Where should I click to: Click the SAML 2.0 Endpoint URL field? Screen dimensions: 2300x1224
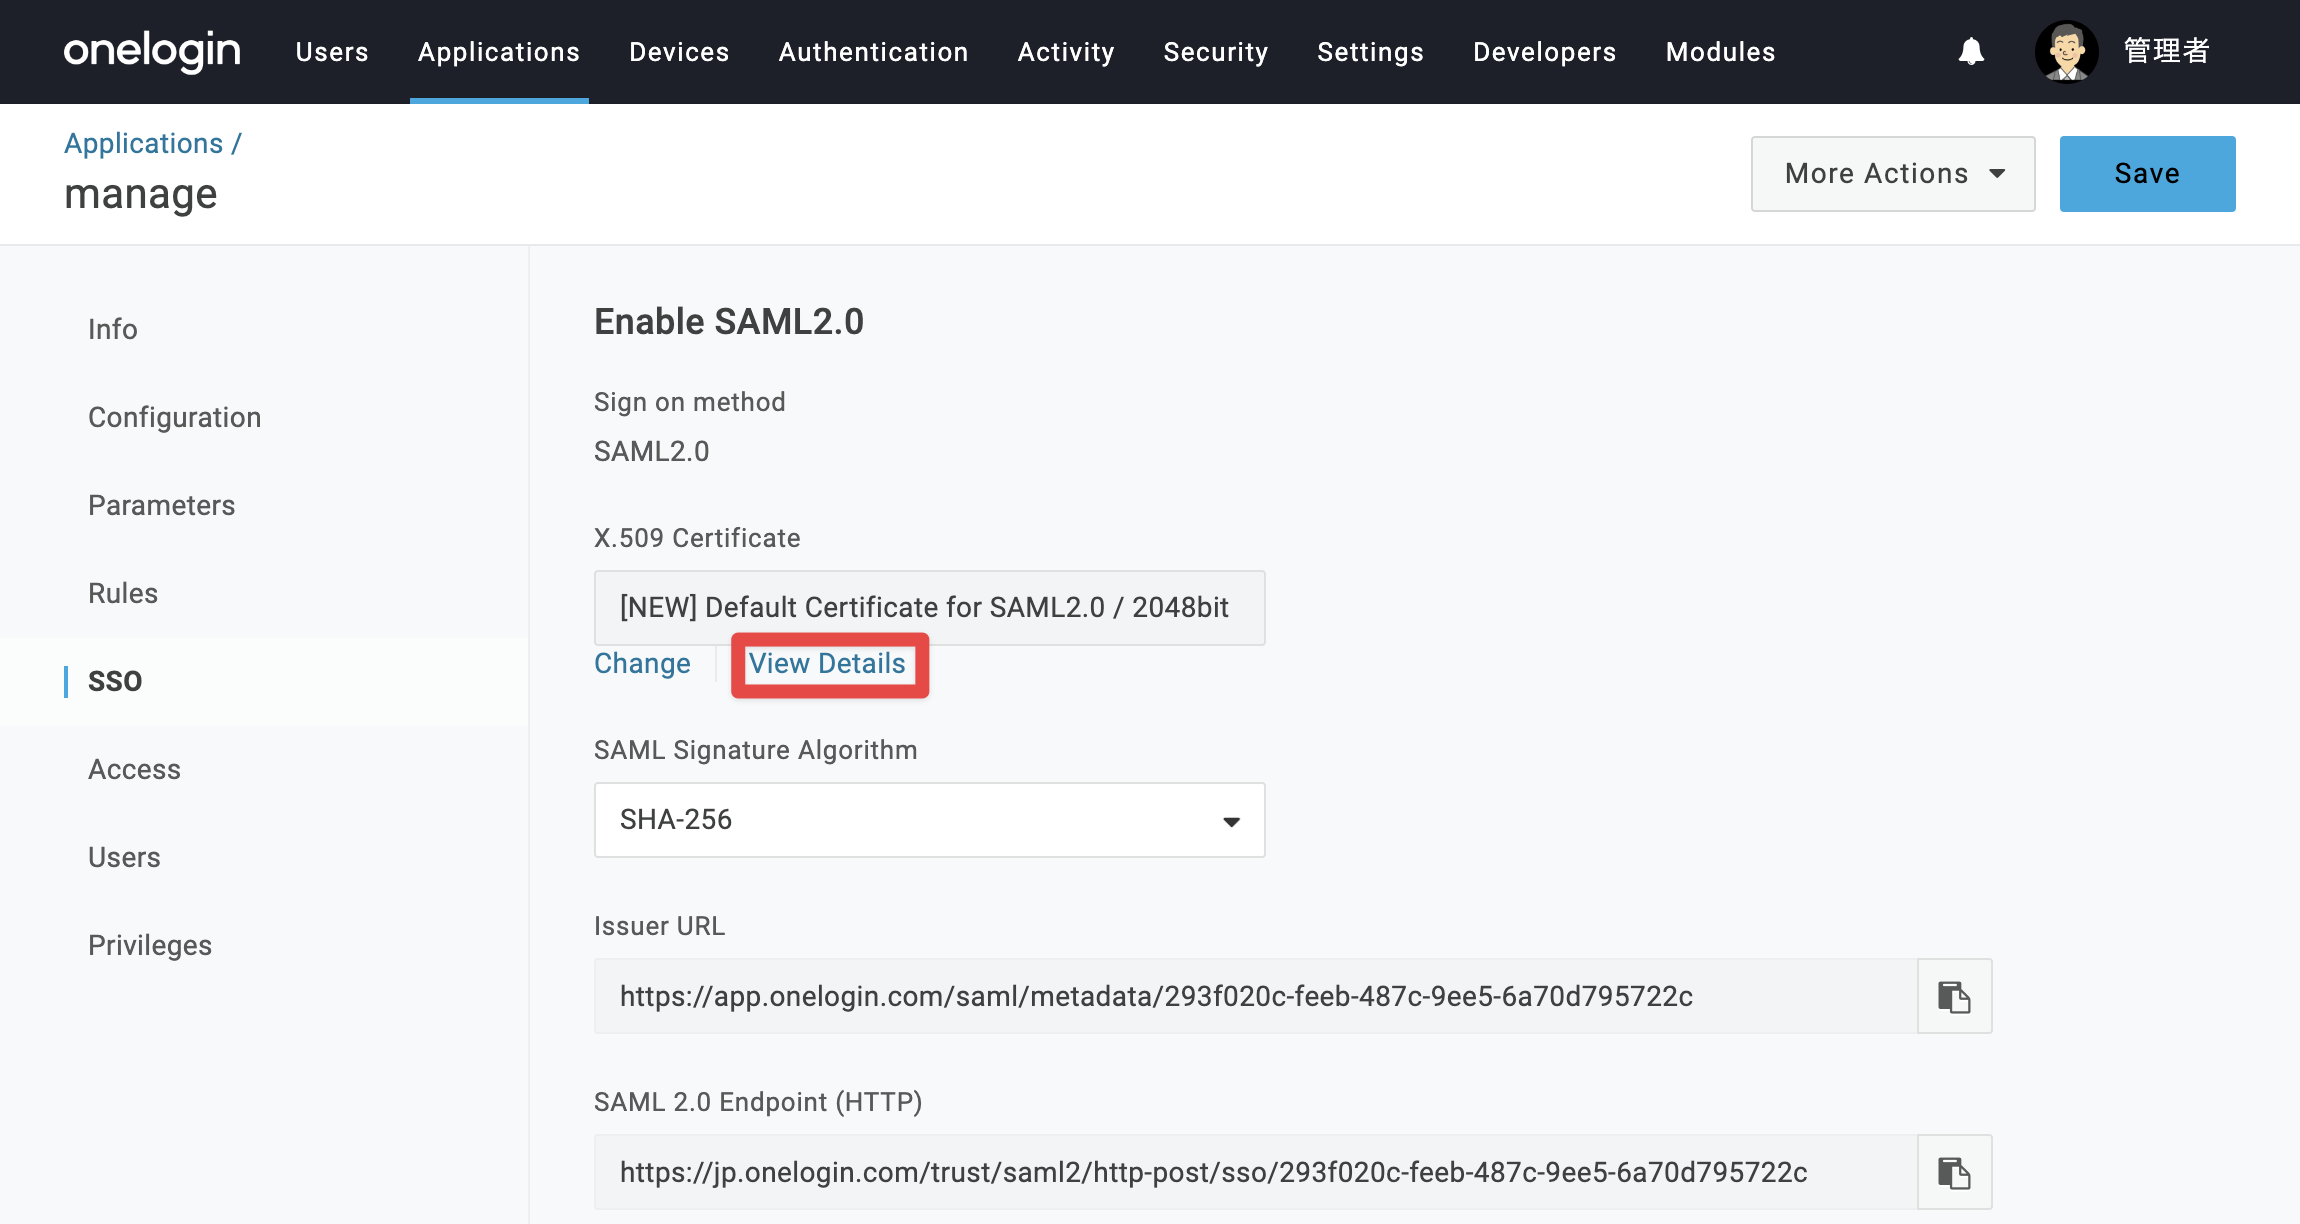[x=1256, y=1172]
